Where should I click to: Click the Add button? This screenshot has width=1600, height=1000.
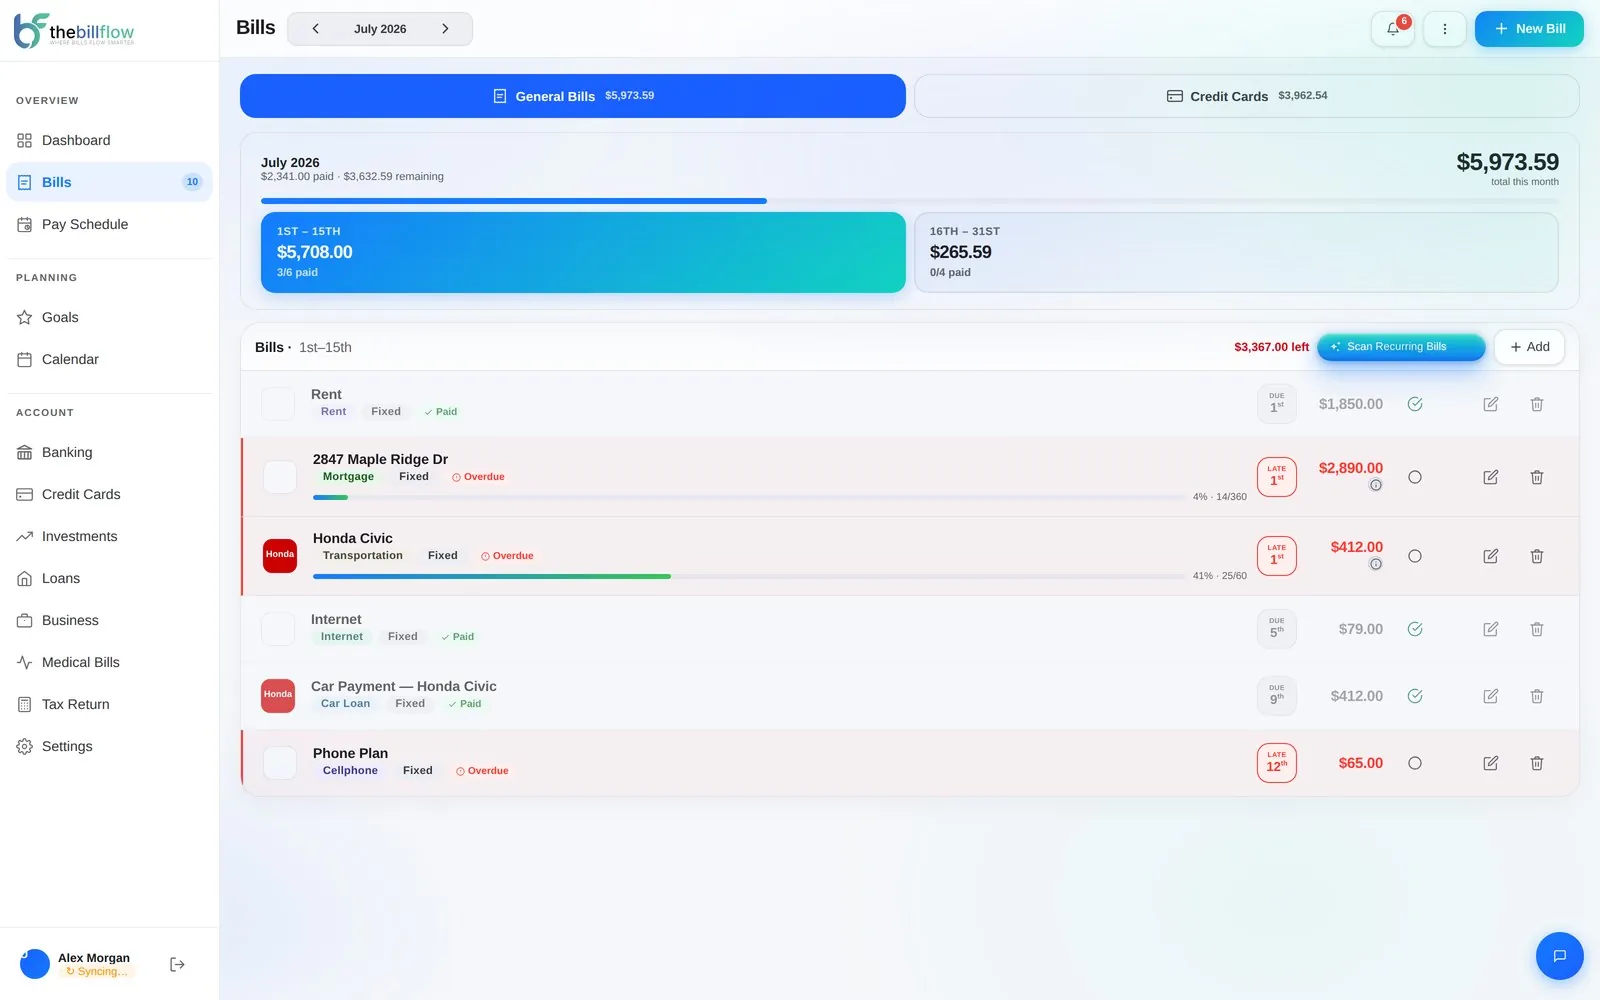point(1529,347)
